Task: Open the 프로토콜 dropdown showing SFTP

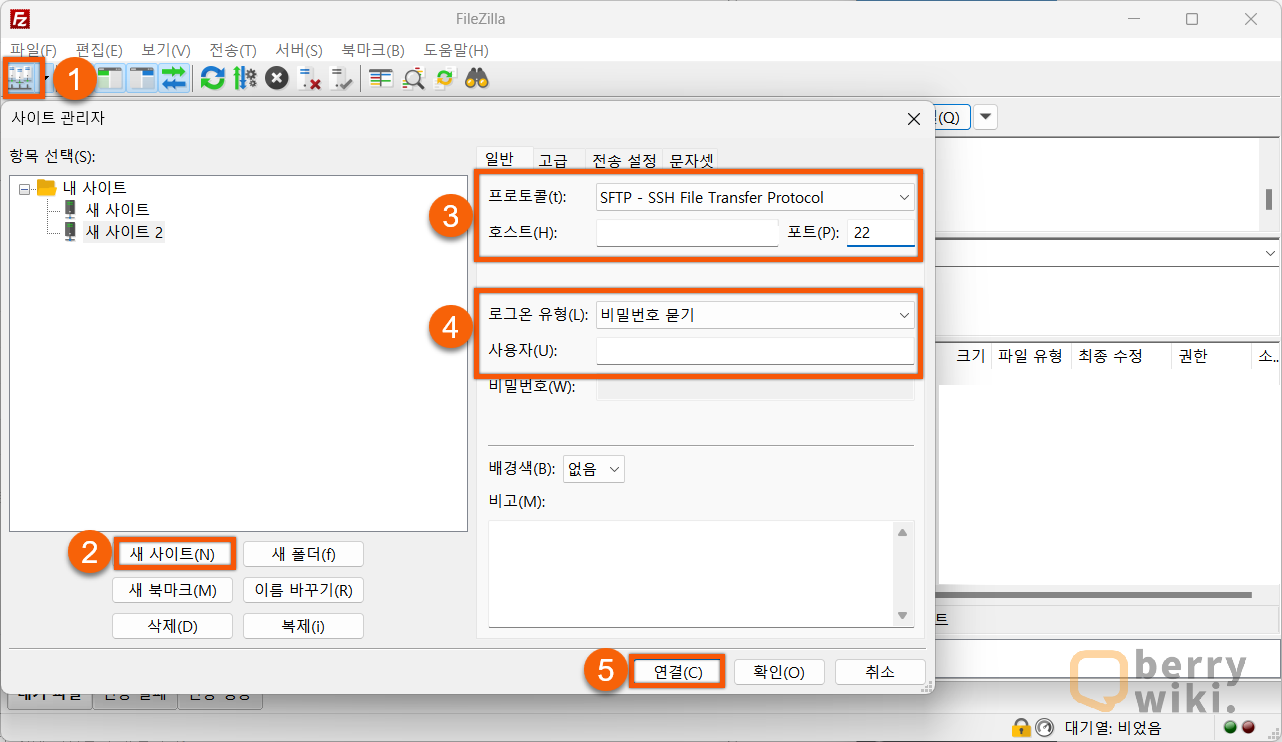Action: pyautogui.click(x=755, y=197)
